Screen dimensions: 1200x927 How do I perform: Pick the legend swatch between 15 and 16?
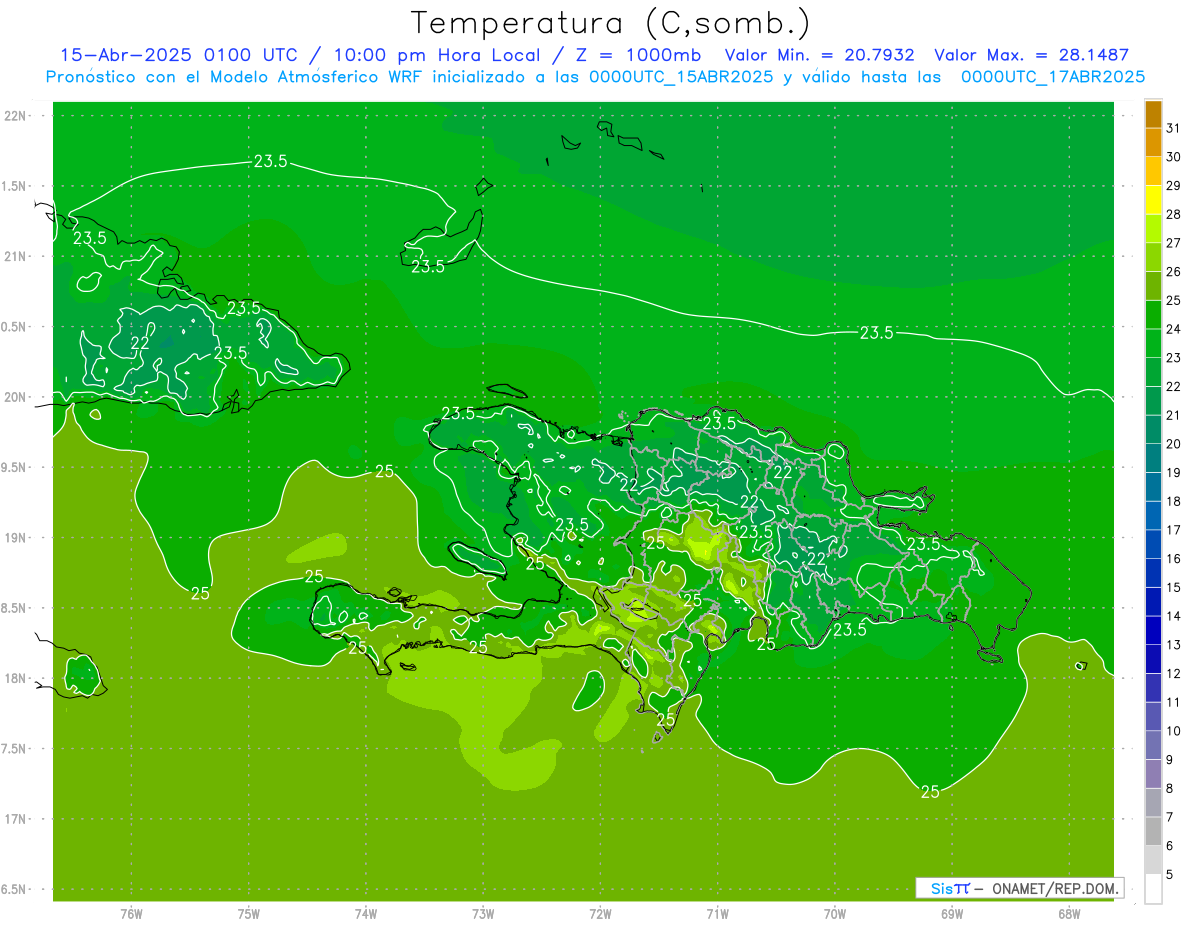pos(1154,573)
